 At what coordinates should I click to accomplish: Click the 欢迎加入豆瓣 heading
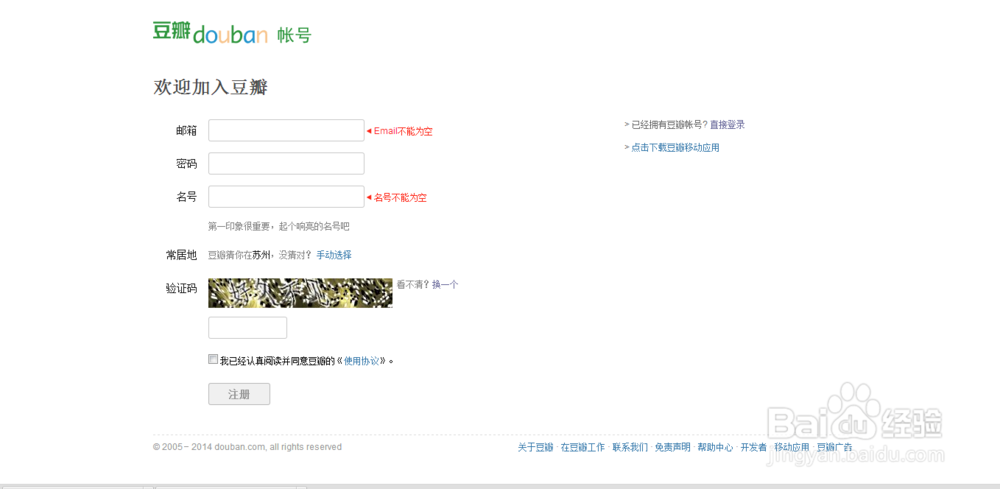tap(210, 87)
